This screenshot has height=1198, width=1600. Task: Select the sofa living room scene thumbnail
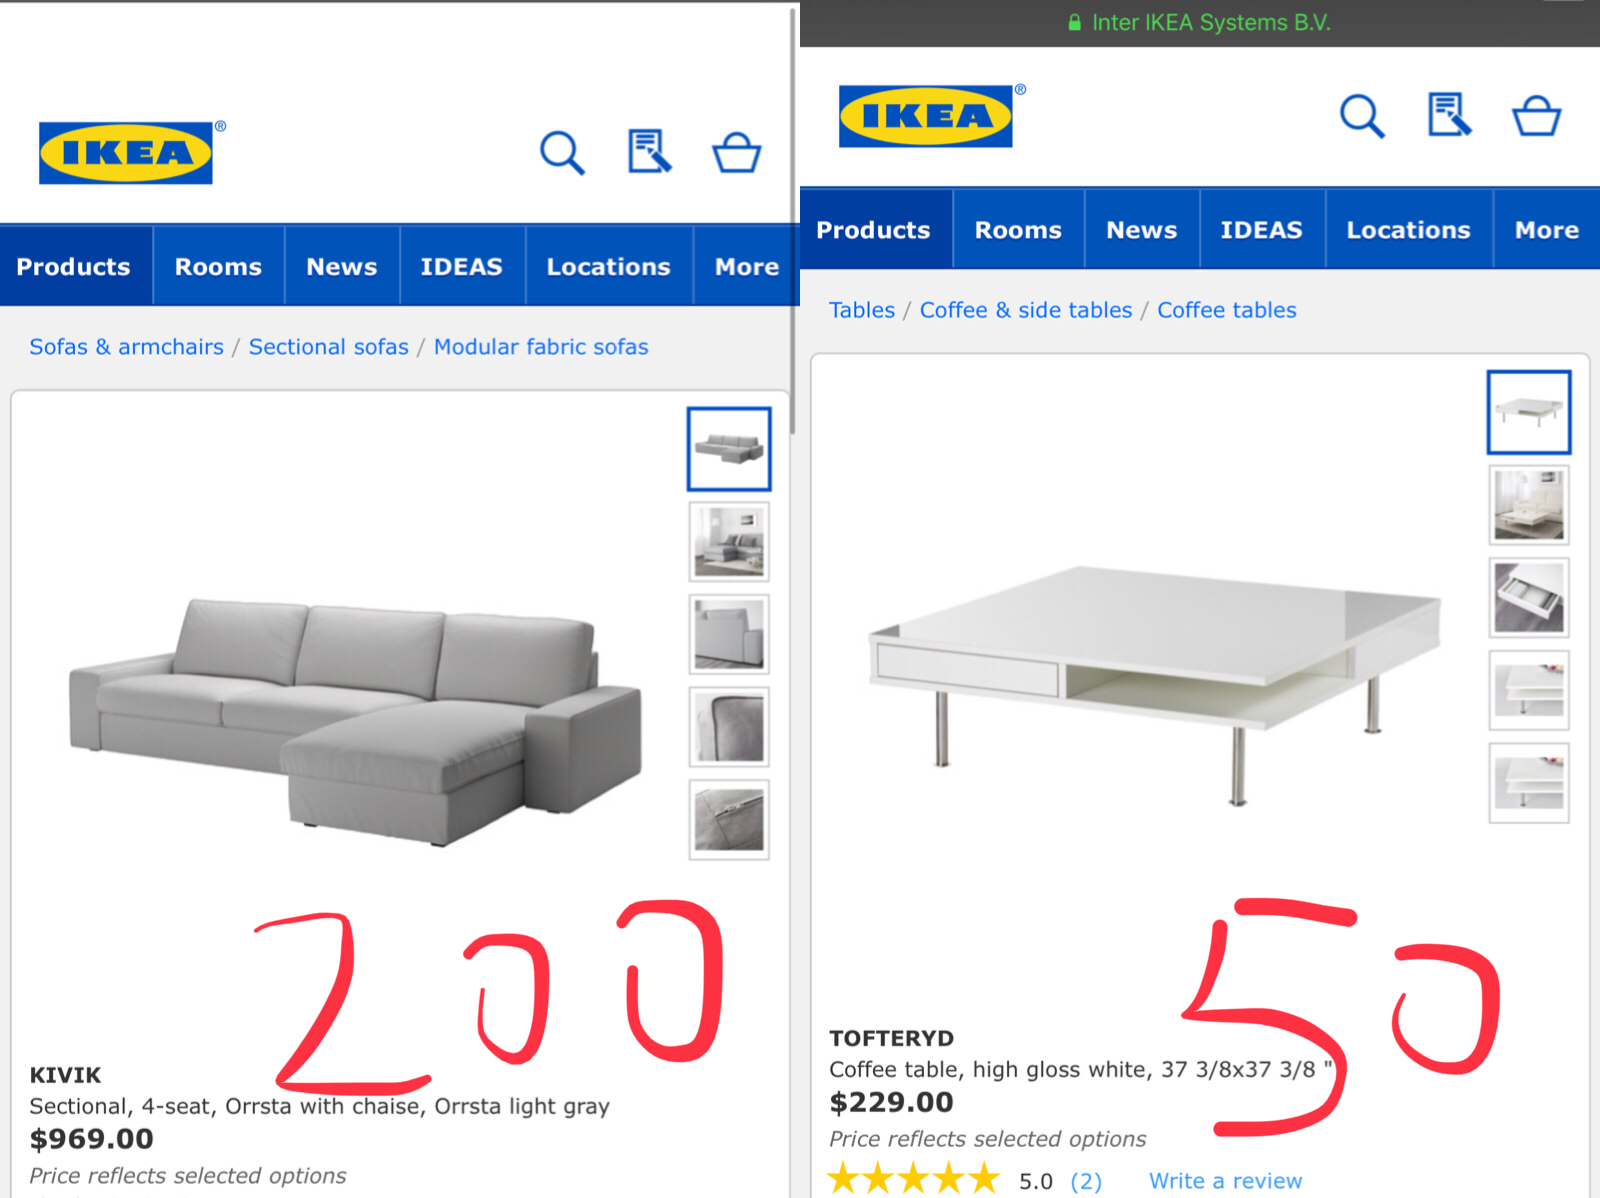[729, 541]
